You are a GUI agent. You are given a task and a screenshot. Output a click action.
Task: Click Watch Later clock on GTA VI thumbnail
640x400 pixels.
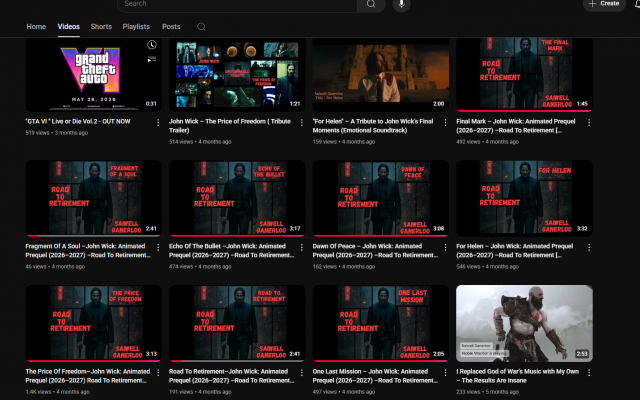(151, 45)
